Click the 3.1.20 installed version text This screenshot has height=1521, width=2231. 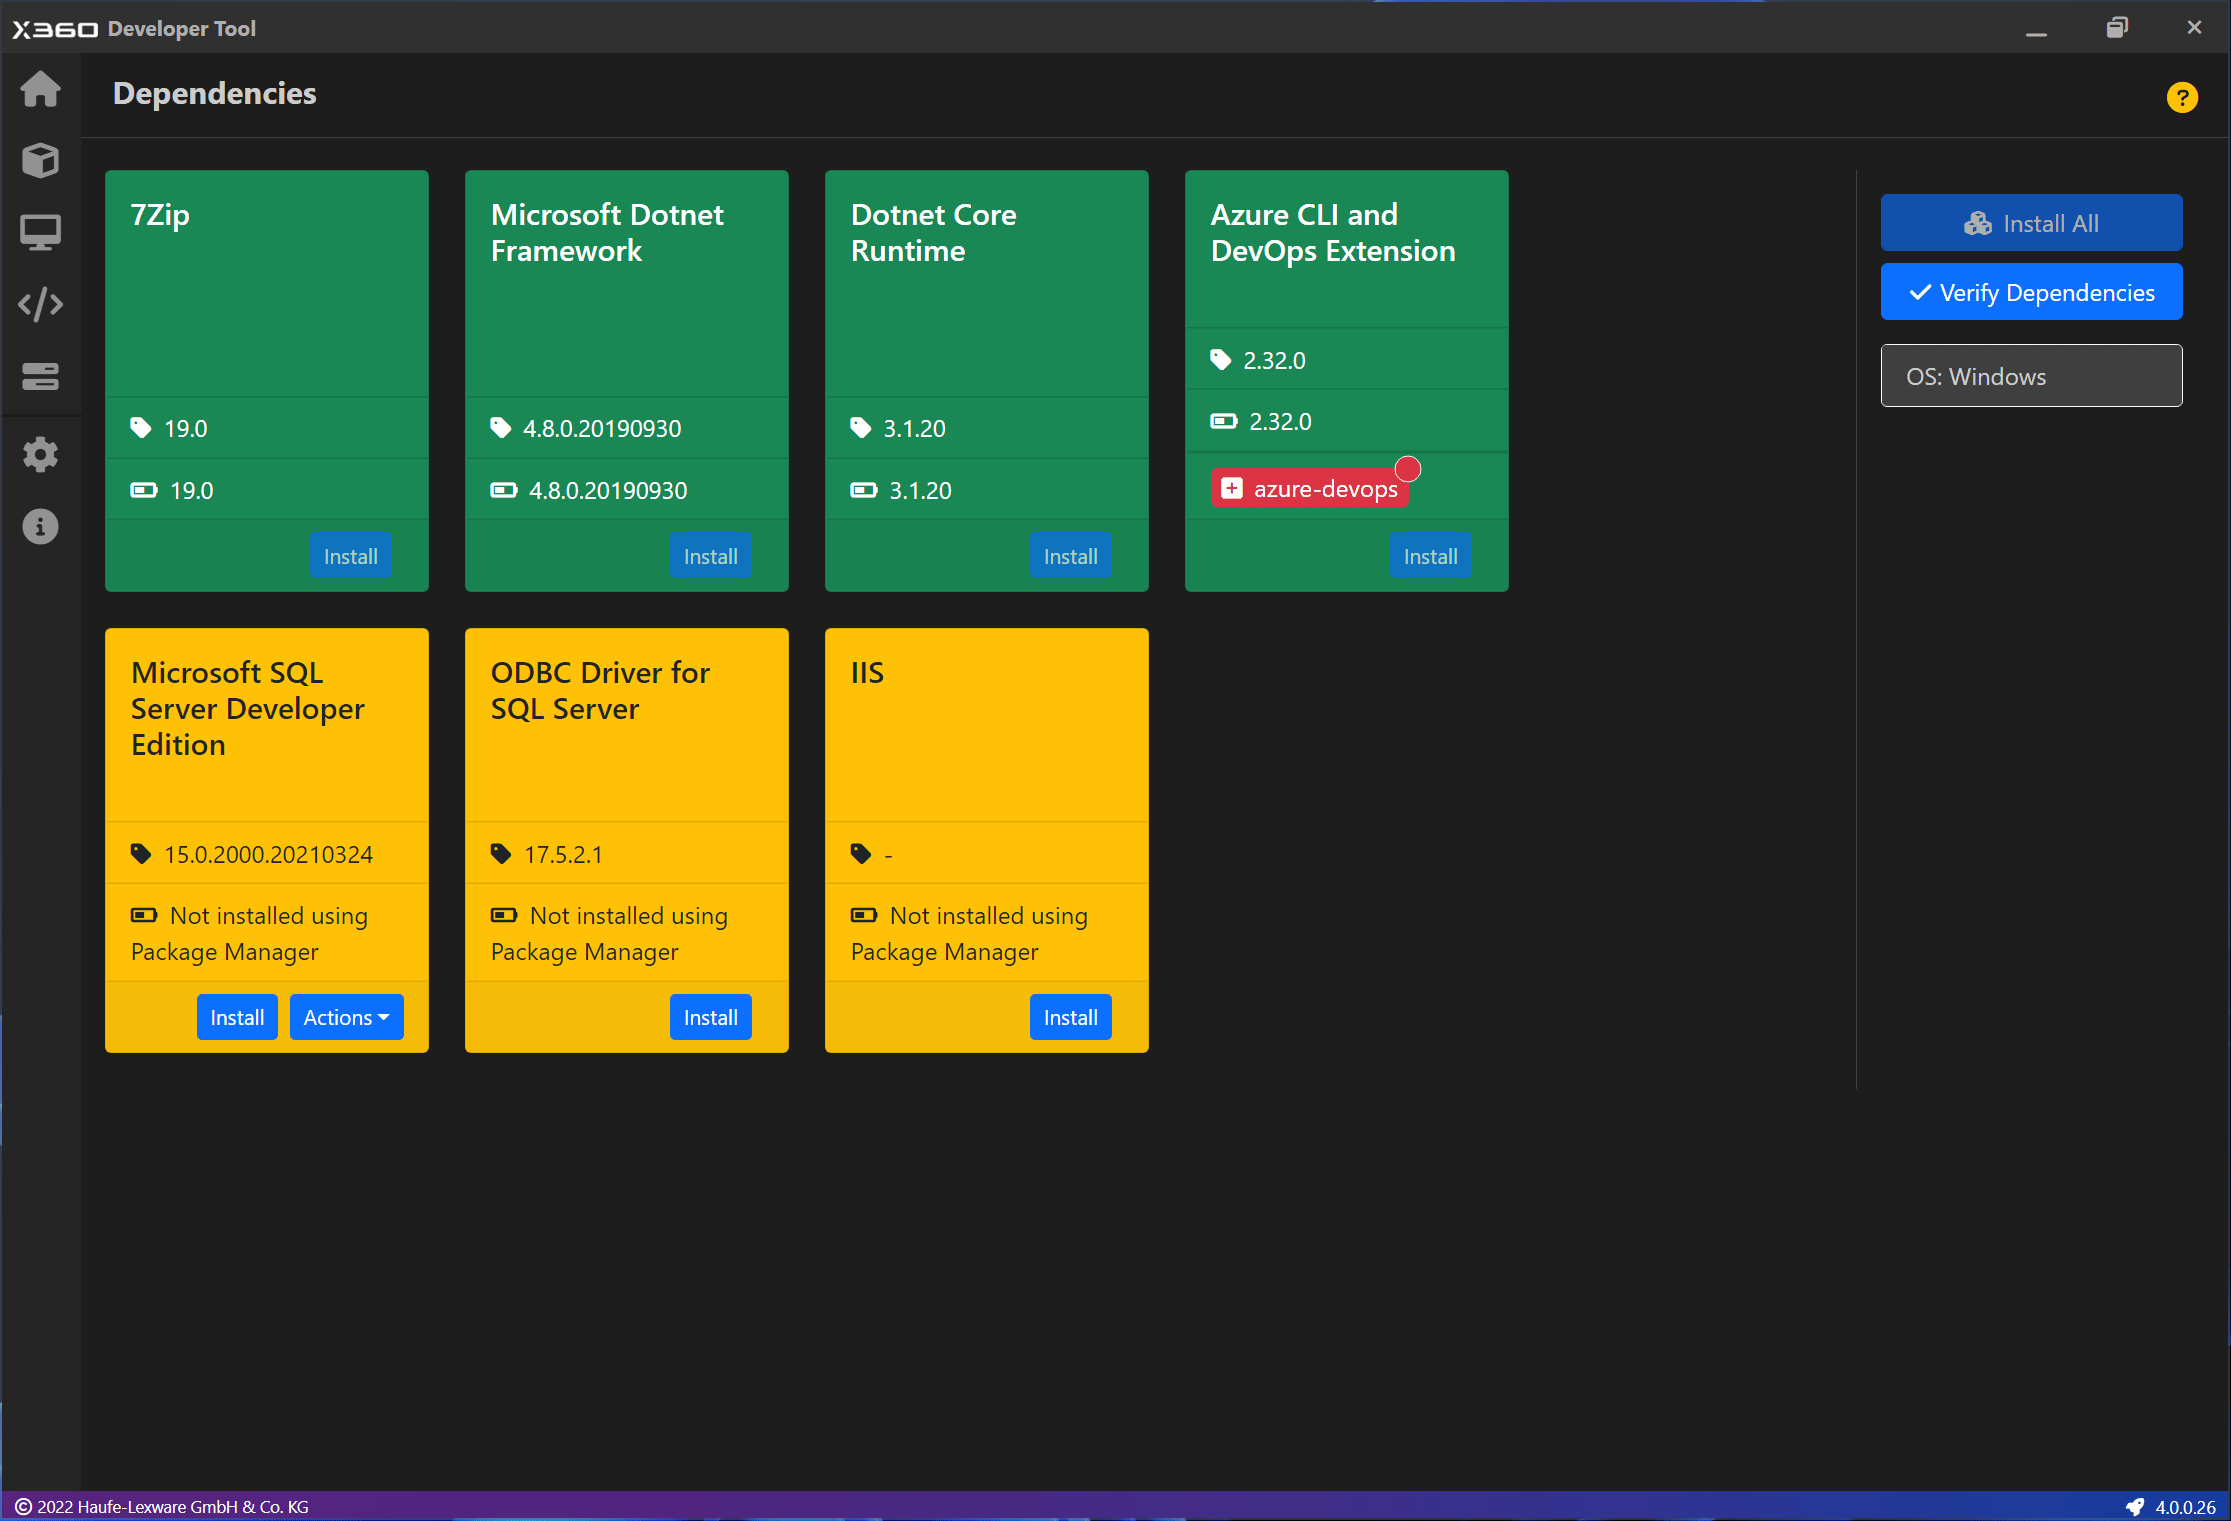coord(920,490)
